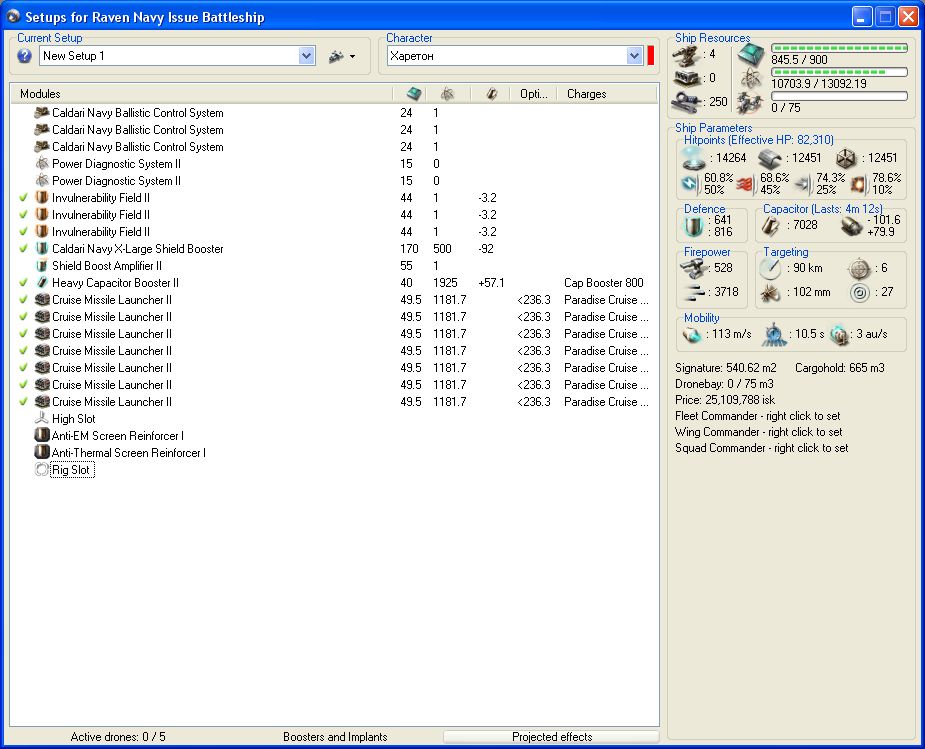925x749 pixels.
Task: Click the drone bandwidth icon beside 0 / 75
Action: tap(751, 103)
